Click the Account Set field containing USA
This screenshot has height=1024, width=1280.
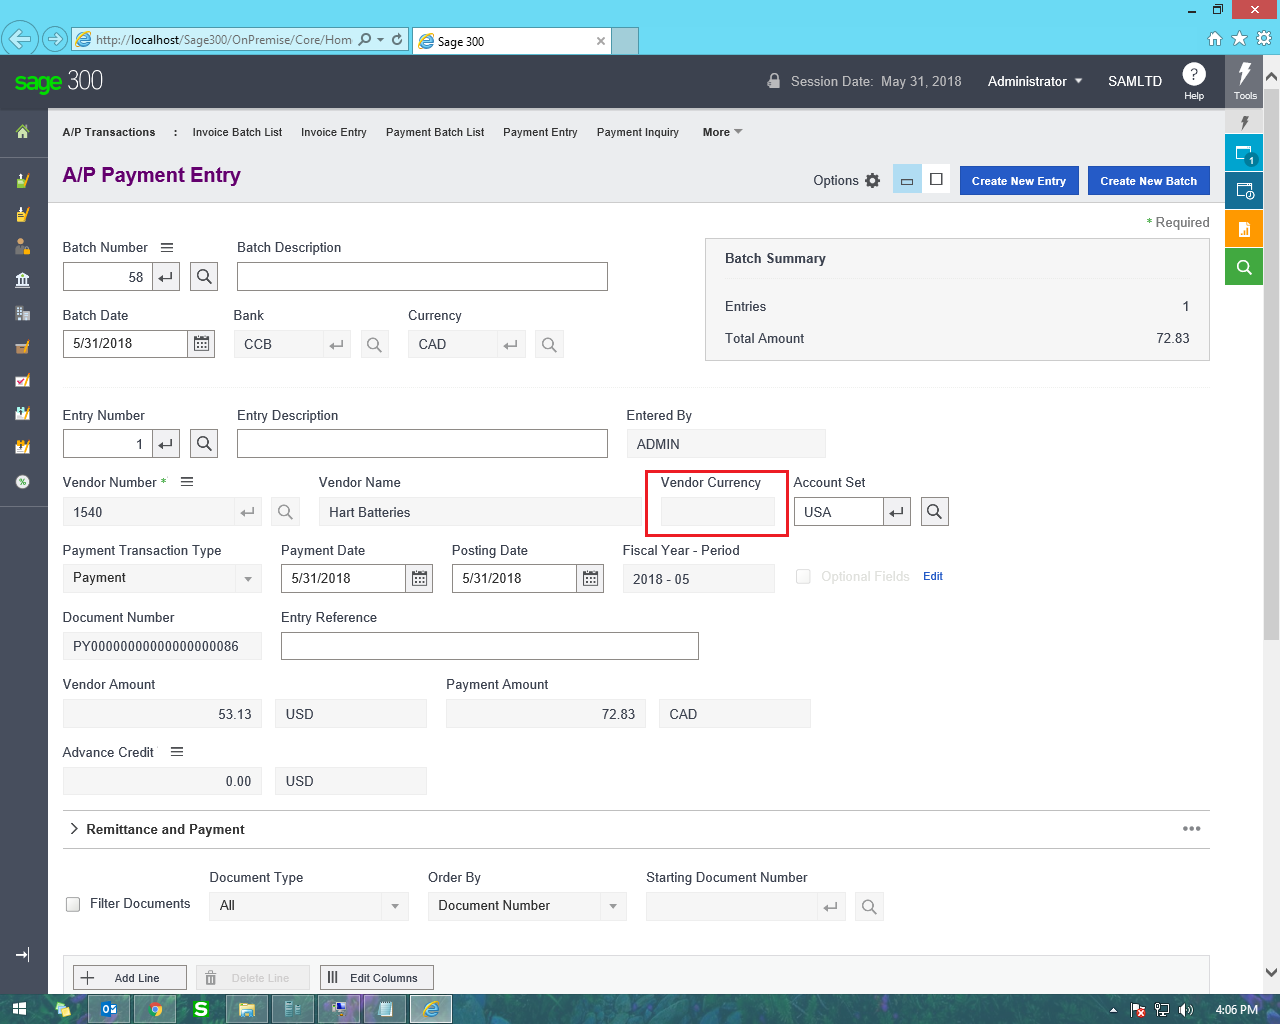click(839, 512)
